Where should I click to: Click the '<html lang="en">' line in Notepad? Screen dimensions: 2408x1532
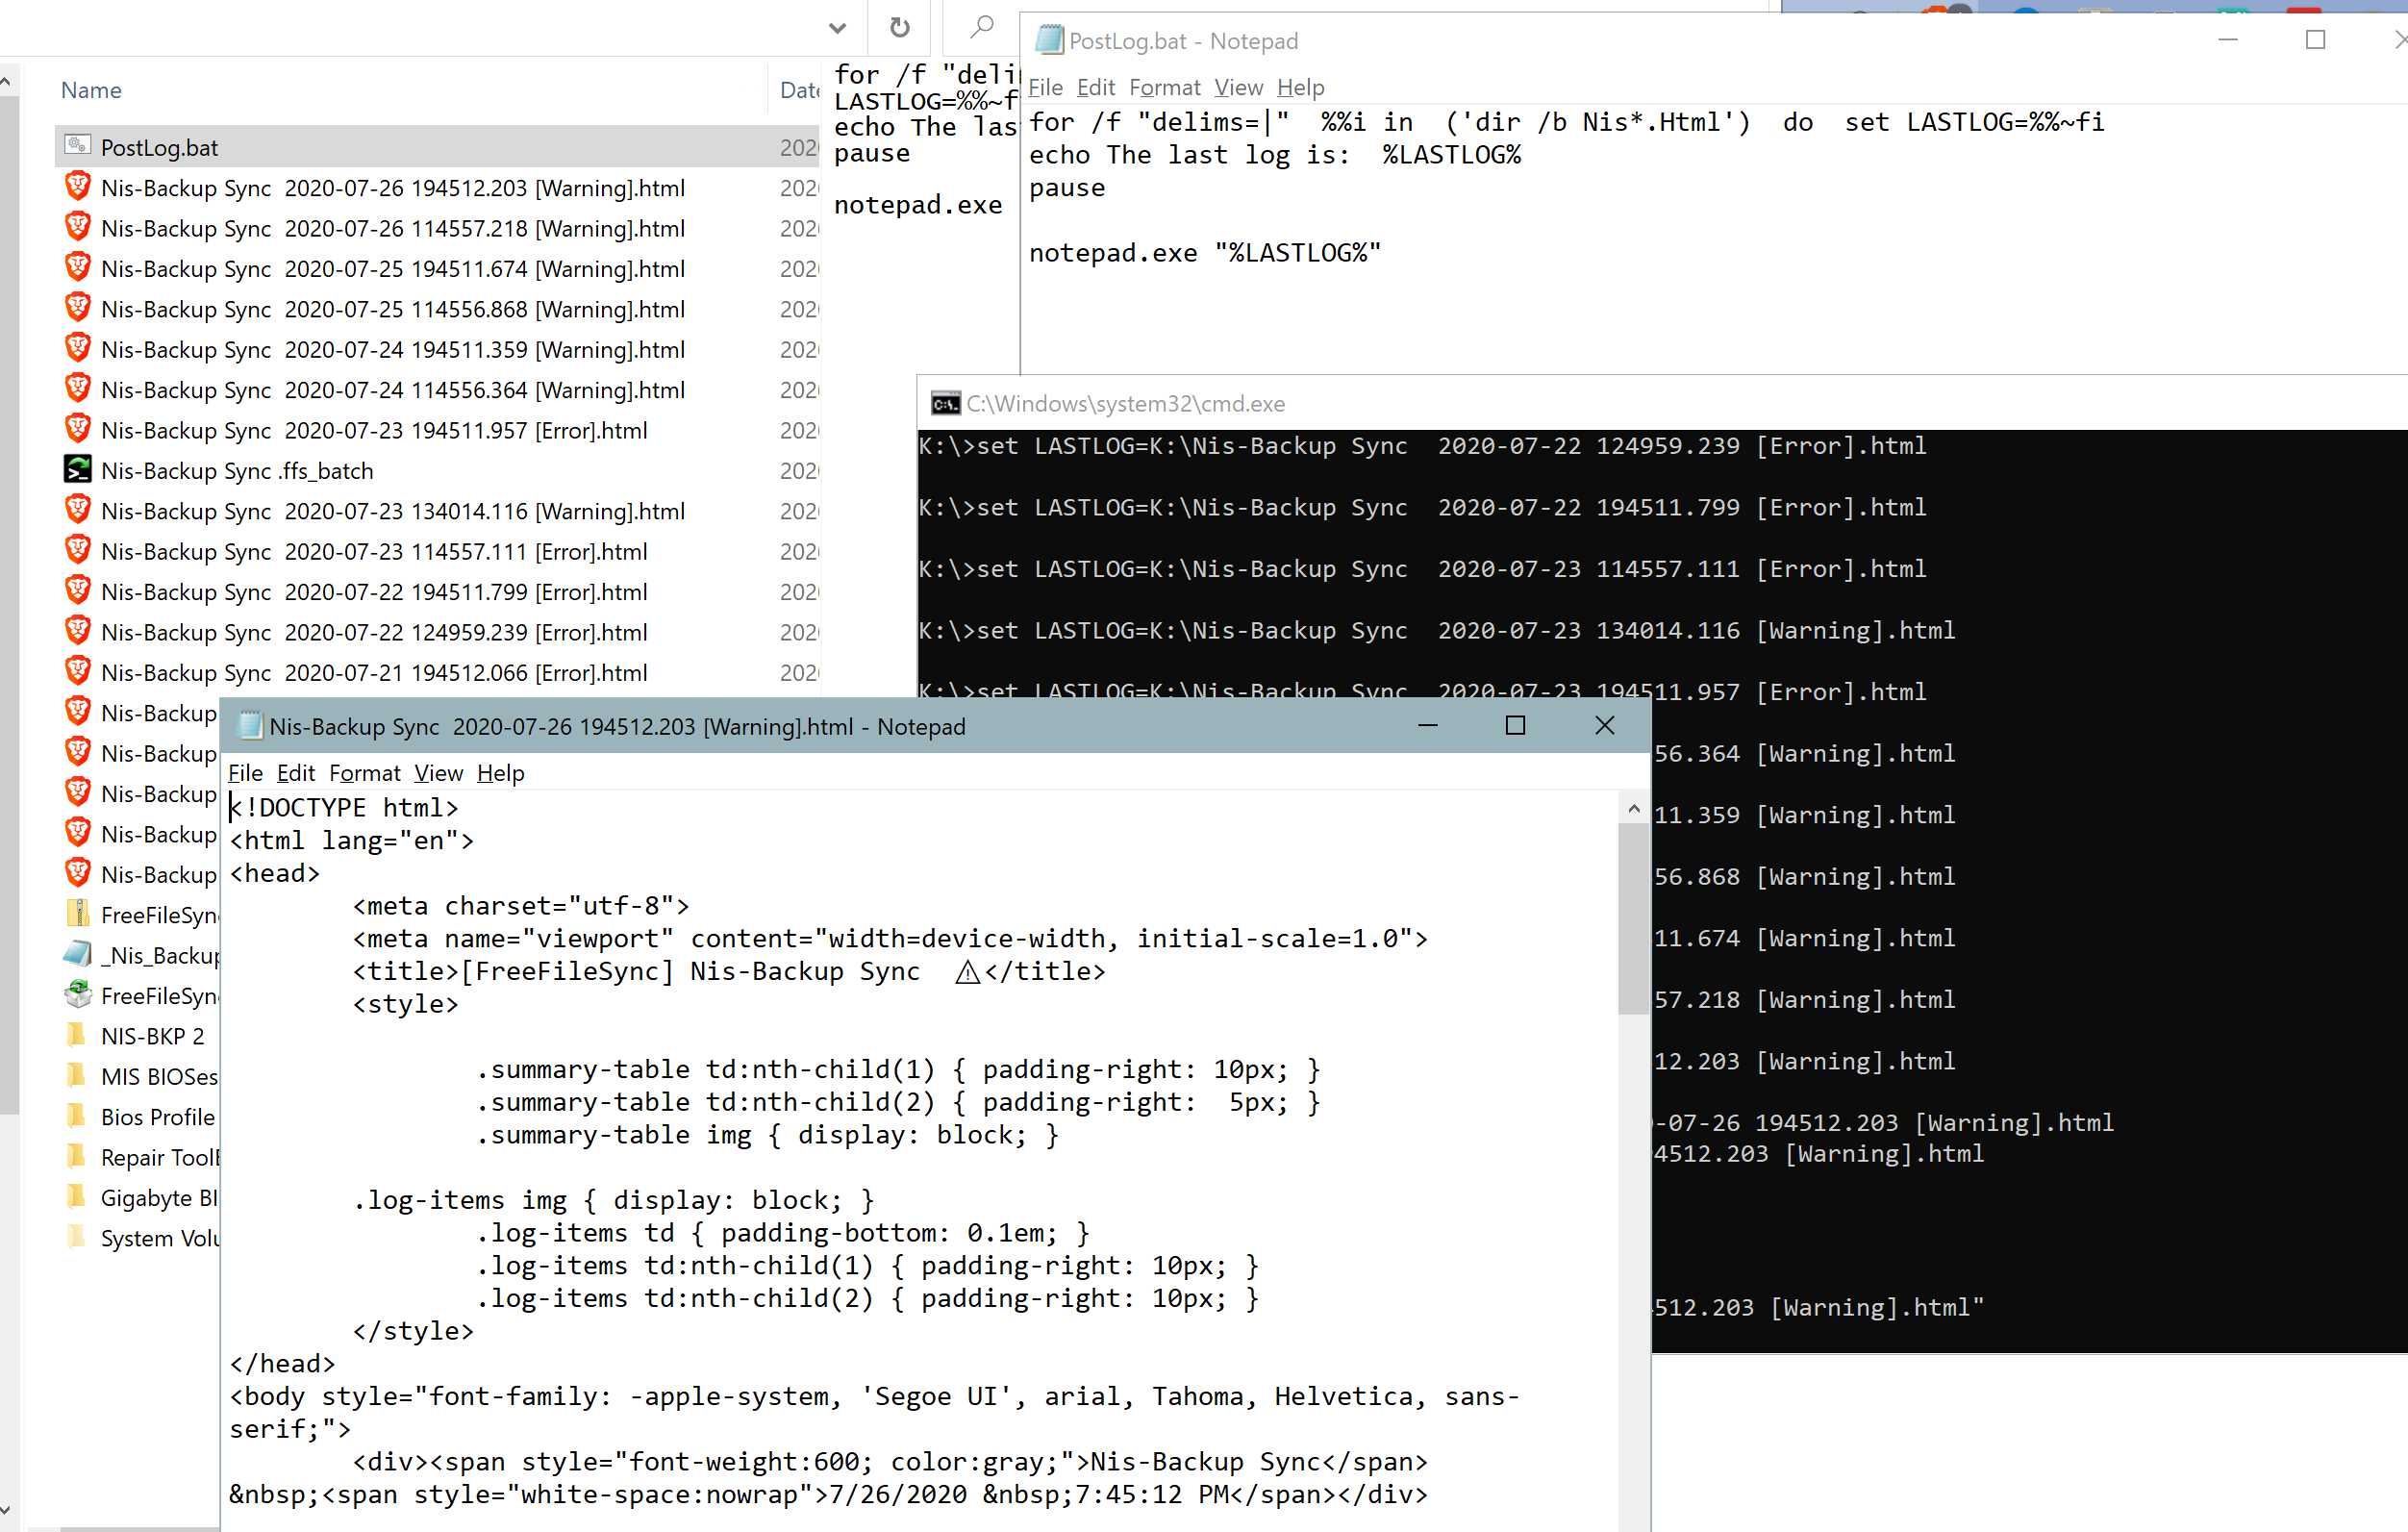[x=351, y=840]
